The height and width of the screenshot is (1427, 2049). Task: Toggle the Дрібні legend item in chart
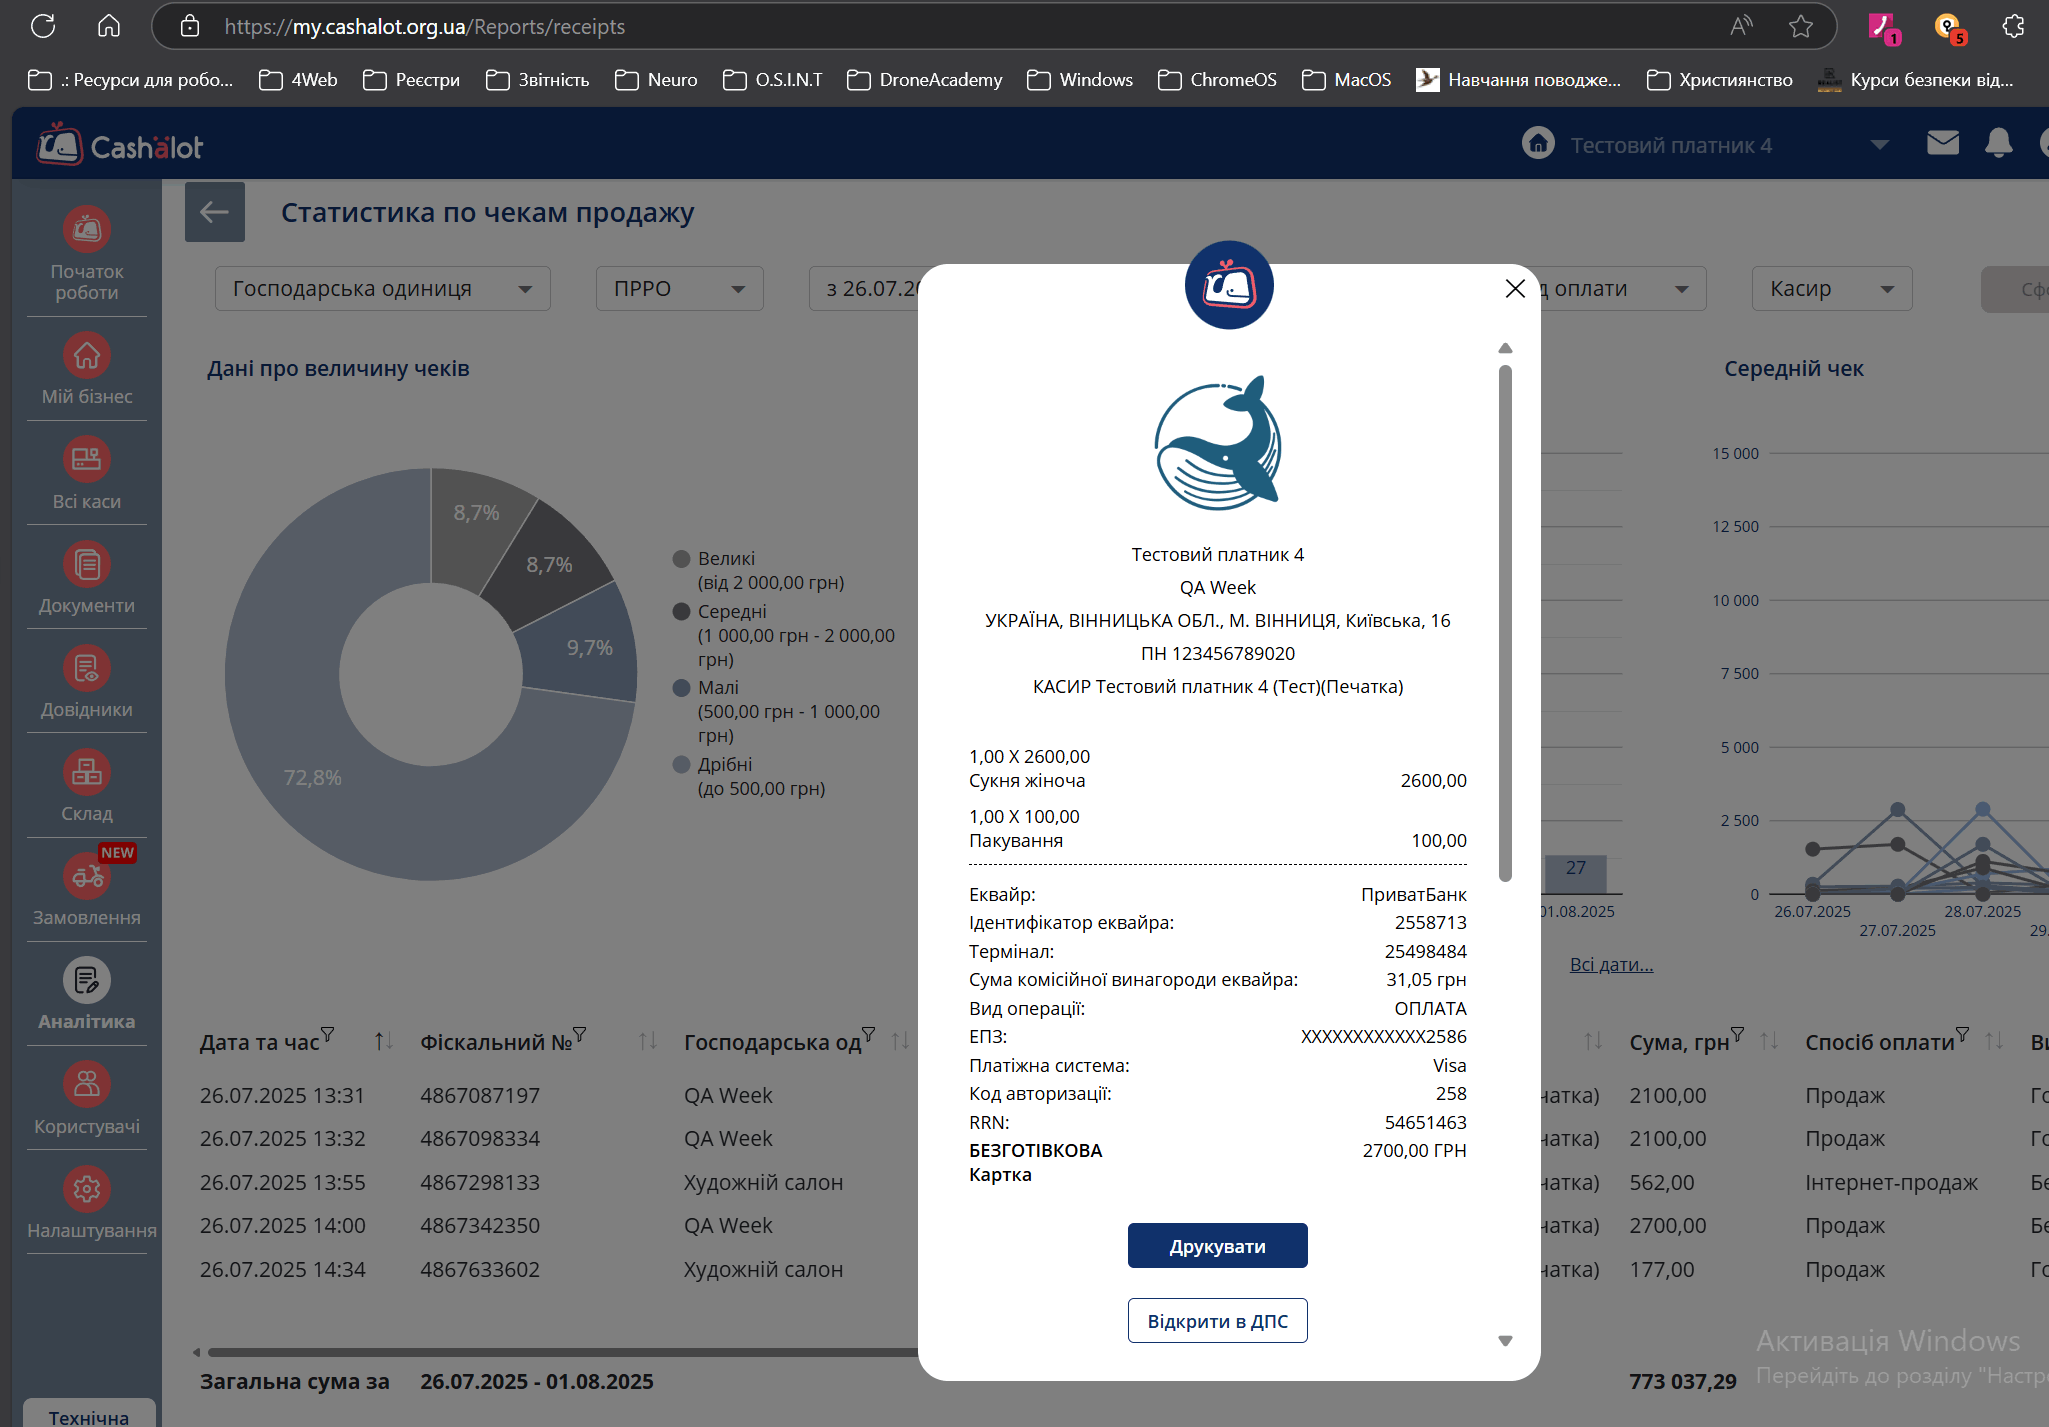tap(724, 765)
